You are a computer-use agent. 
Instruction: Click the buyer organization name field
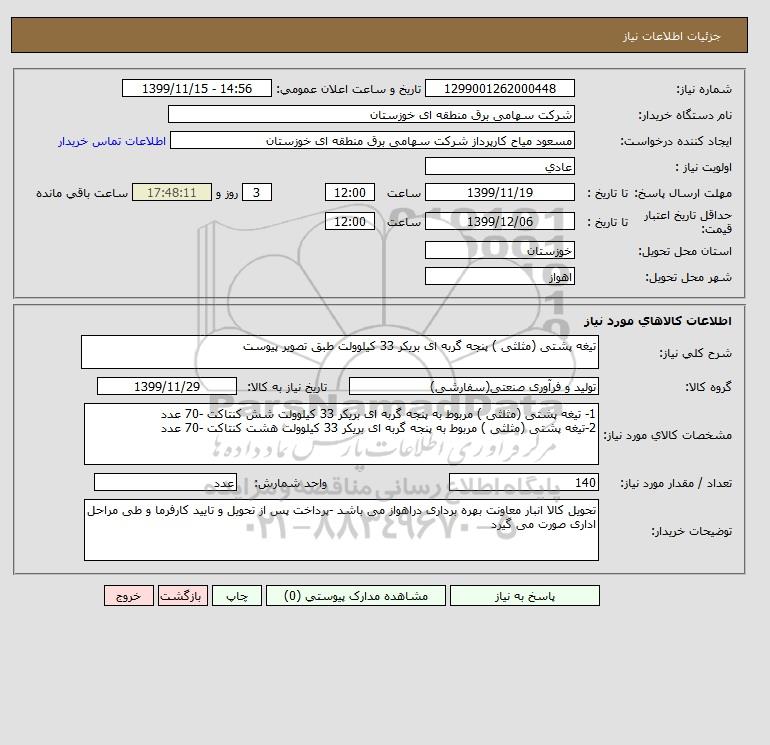371,114
